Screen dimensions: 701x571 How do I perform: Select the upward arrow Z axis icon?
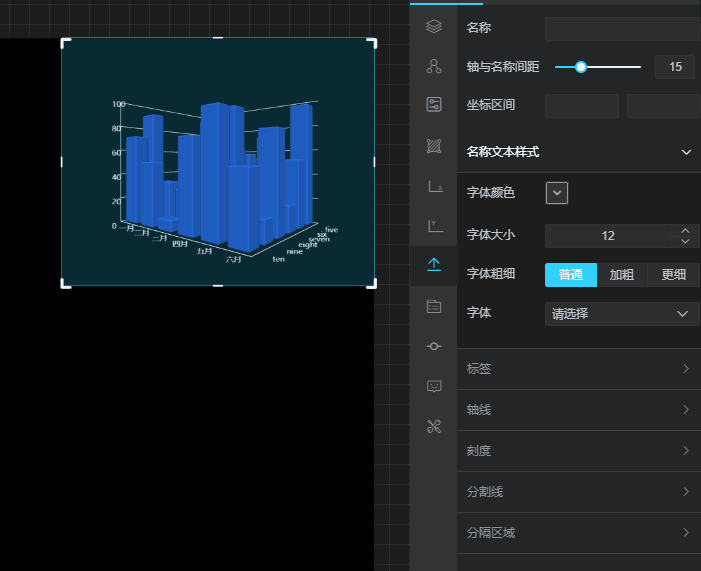[434, 265]
